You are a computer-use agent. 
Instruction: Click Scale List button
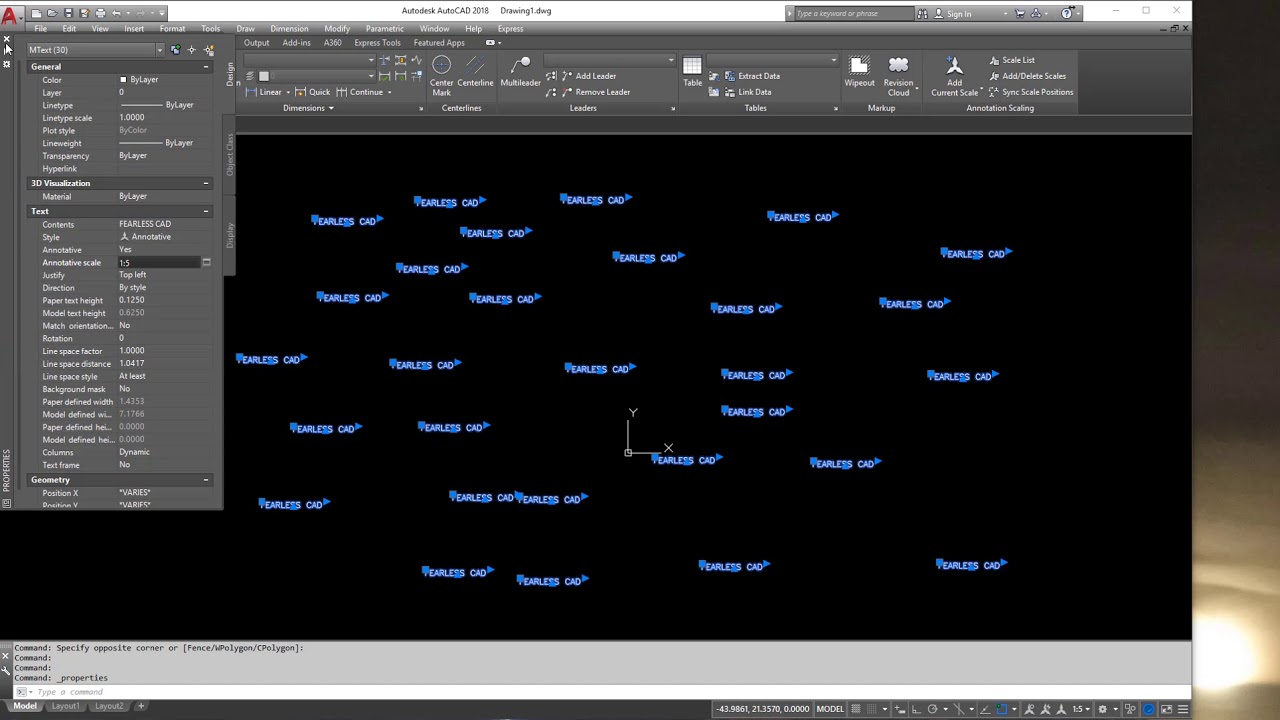1011,60
